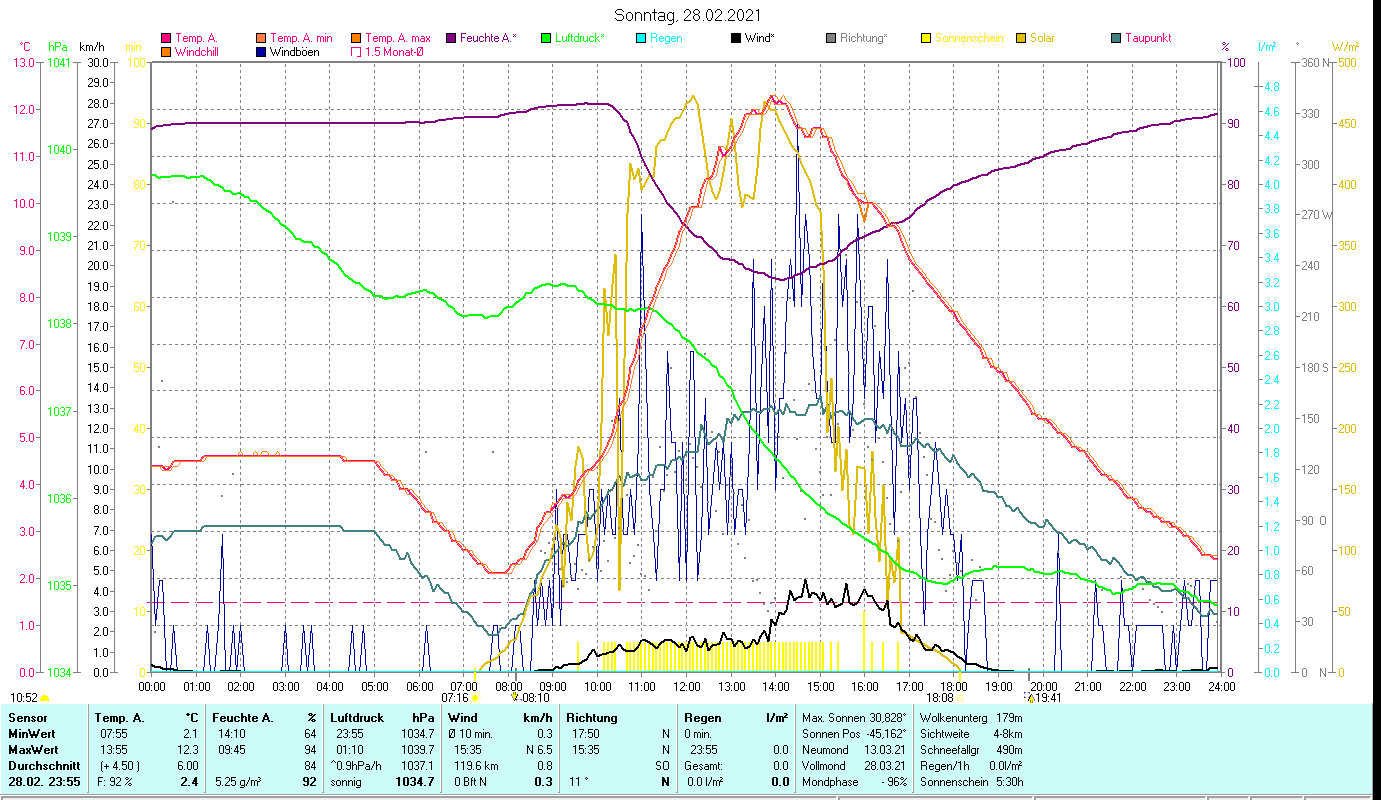
Task: Select the dark blue Windböen legend marker
Action: click(262, 52)
